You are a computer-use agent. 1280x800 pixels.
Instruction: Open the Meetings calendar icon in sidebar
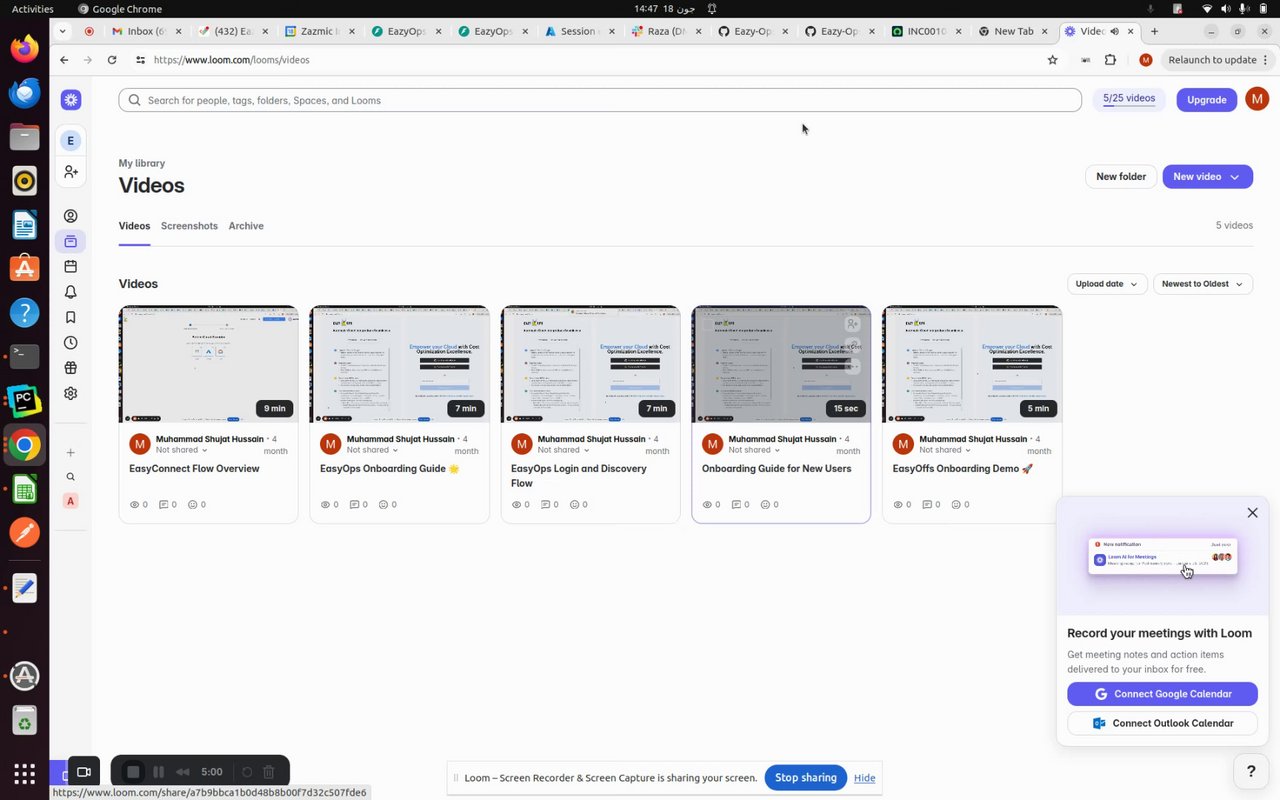click(70, 267)
